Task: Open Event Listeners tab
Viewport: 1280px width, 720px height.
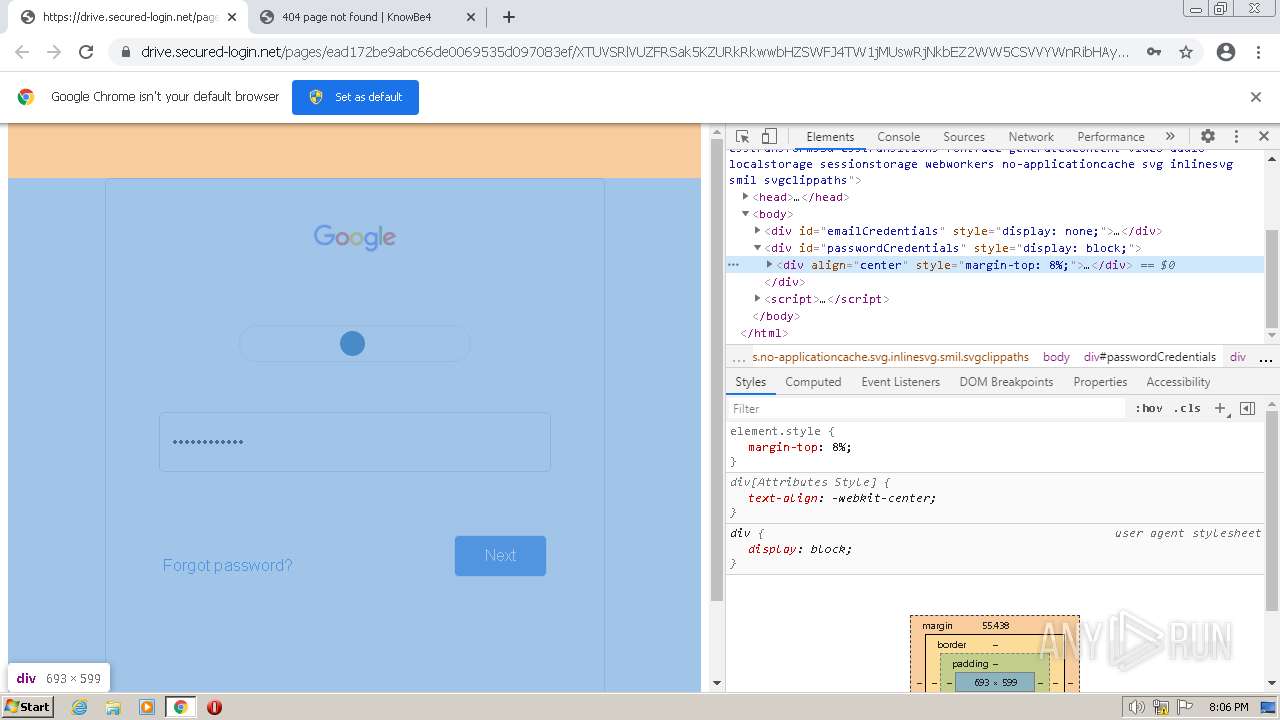Action: click(901, 382)
